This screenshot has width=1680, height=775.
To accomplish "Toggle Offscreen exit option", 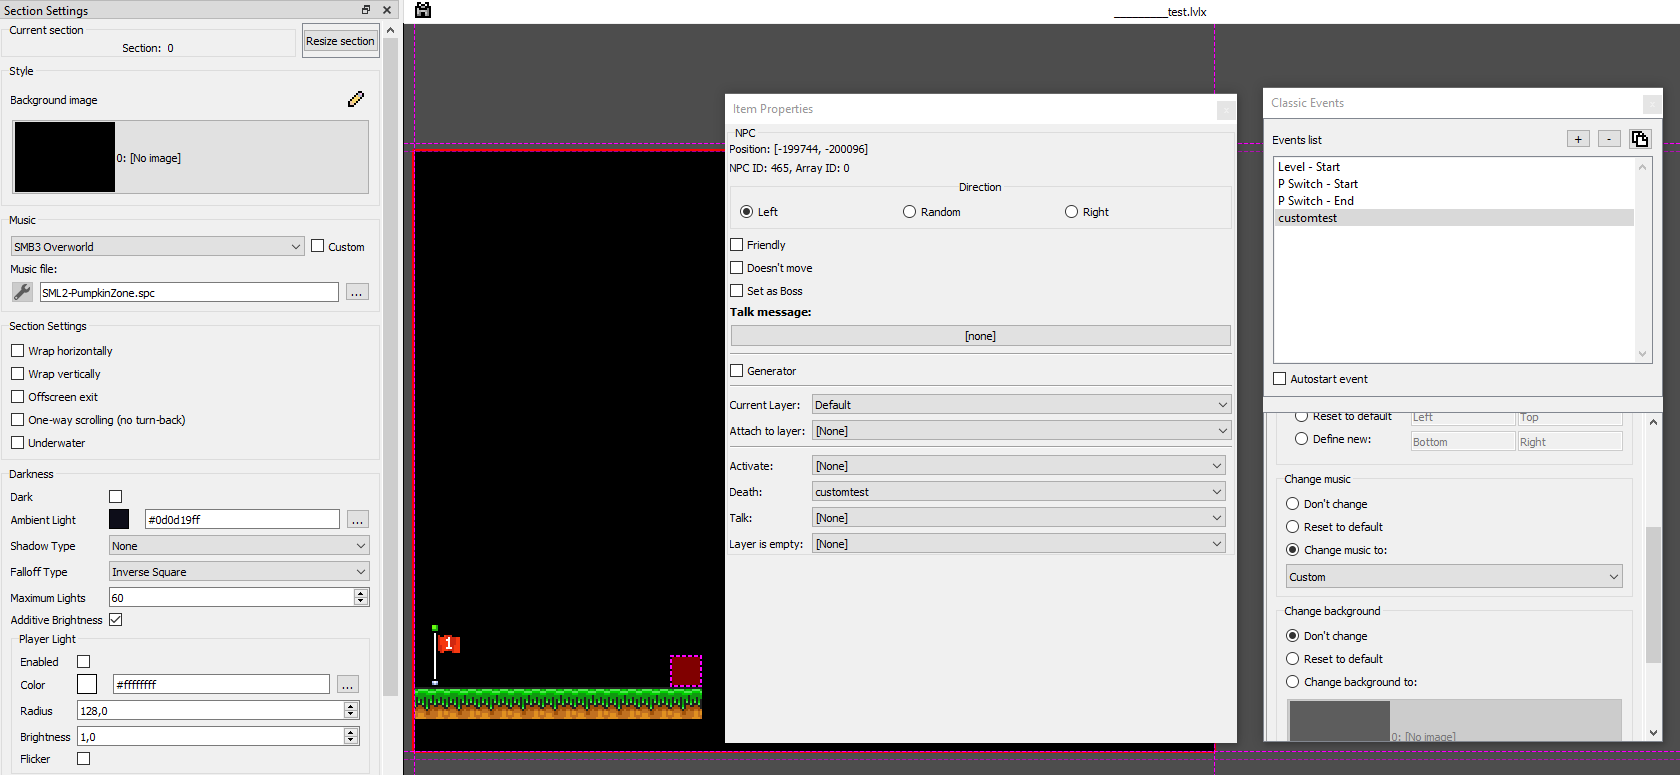I will (x=17, y=396).
